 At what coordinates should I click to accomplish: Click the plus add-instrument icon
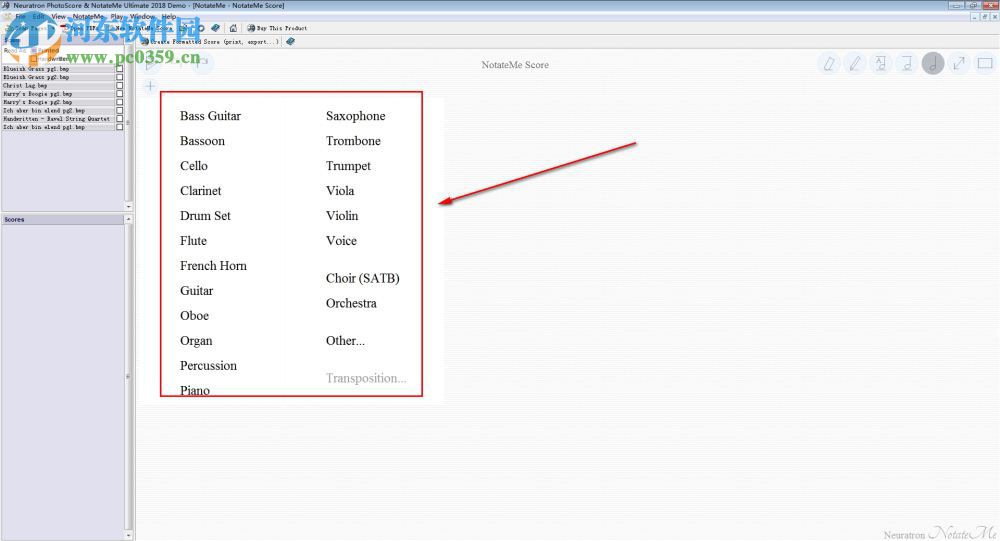[x=151, y=86]
